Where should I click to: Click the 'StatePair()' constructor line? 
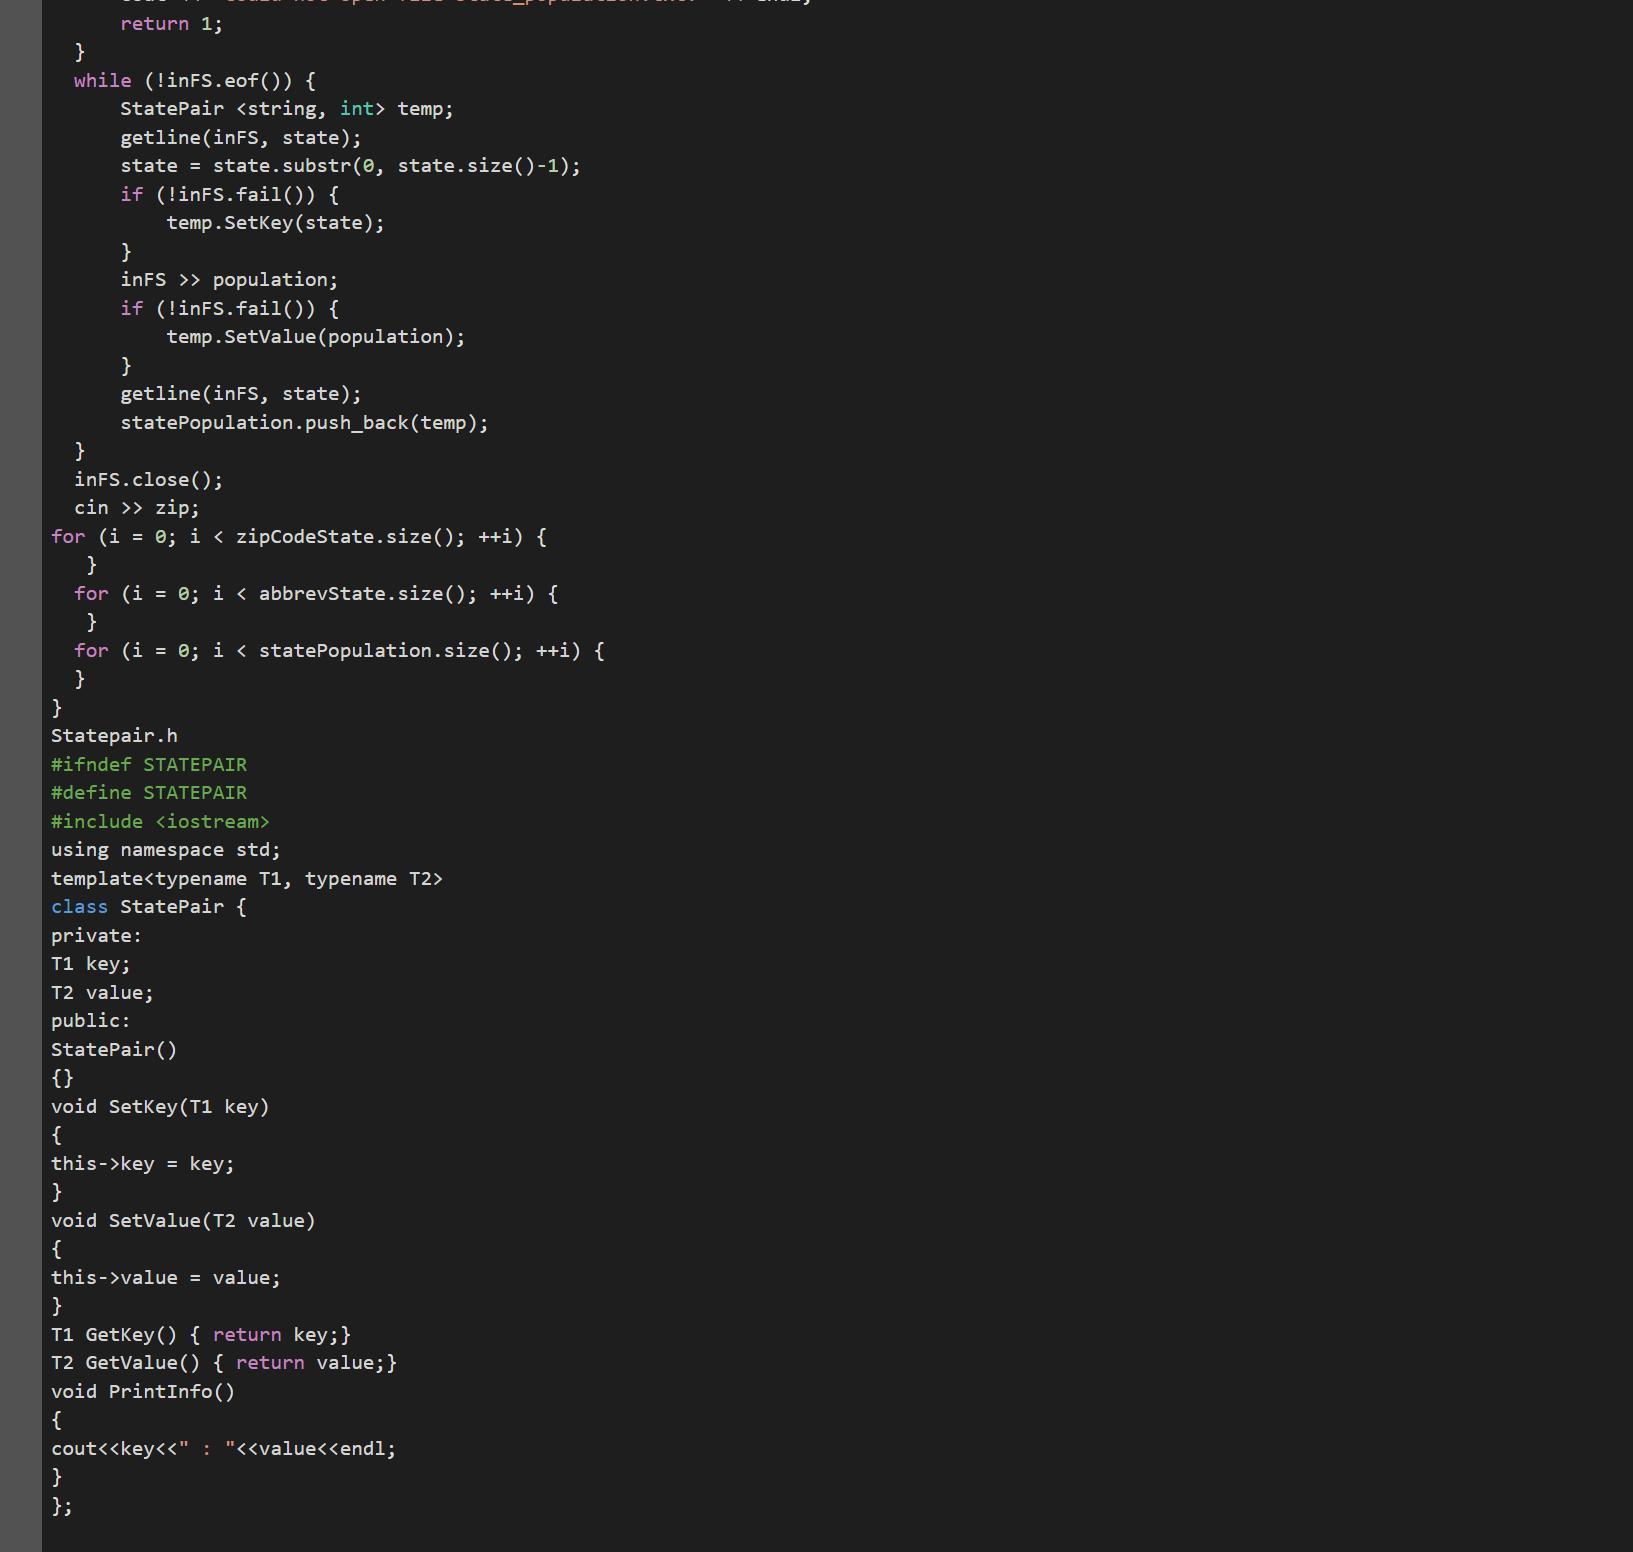(x=114, y=1050)
